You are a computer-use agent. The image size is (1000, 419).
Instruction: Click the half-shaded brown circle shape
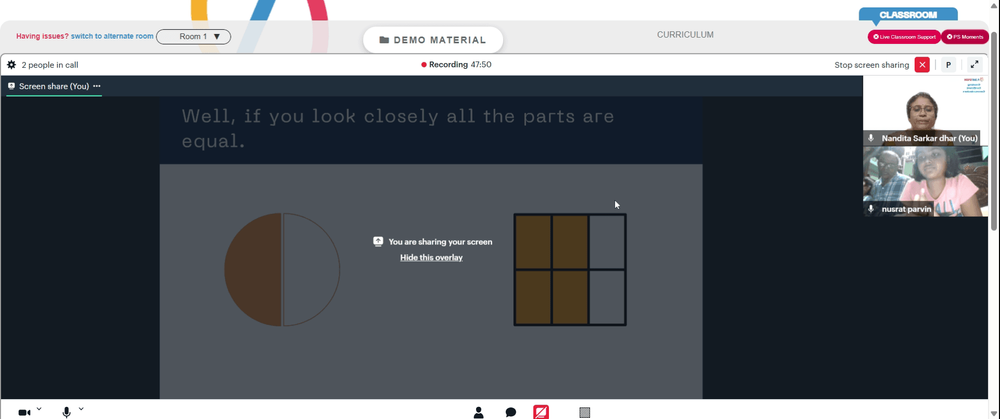point(282,270)
